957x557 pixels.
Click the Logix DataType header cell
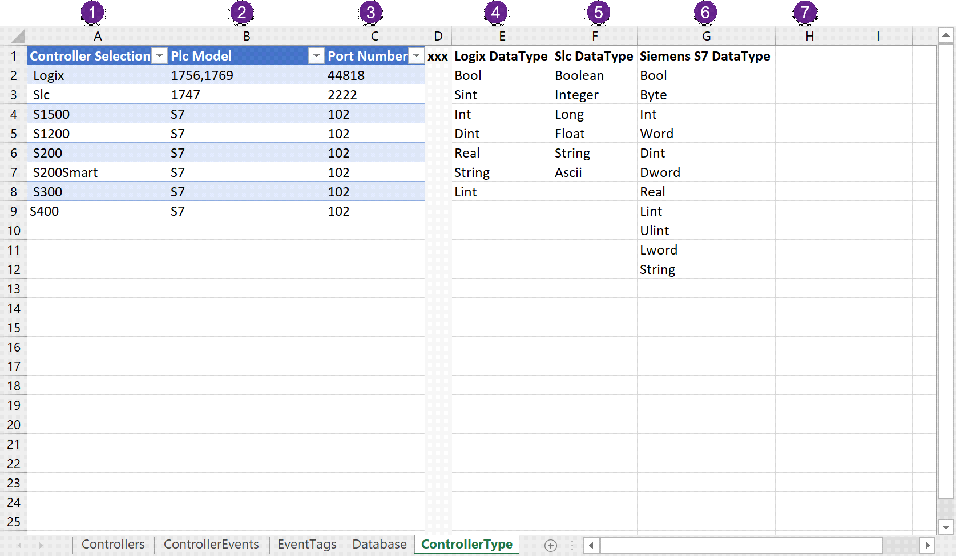pos(502,56)
